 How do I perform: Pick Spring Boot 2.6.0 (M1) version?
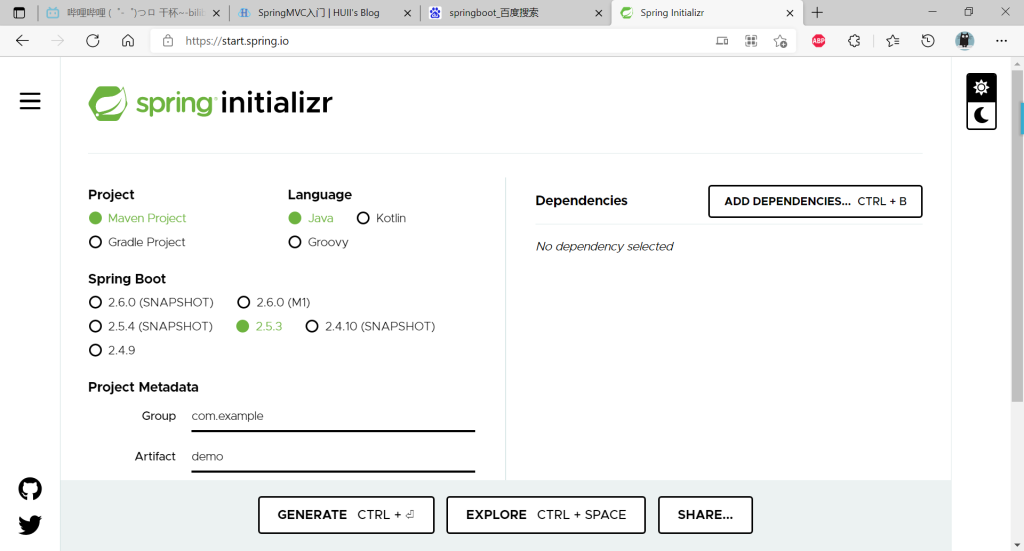click(244, 302)
